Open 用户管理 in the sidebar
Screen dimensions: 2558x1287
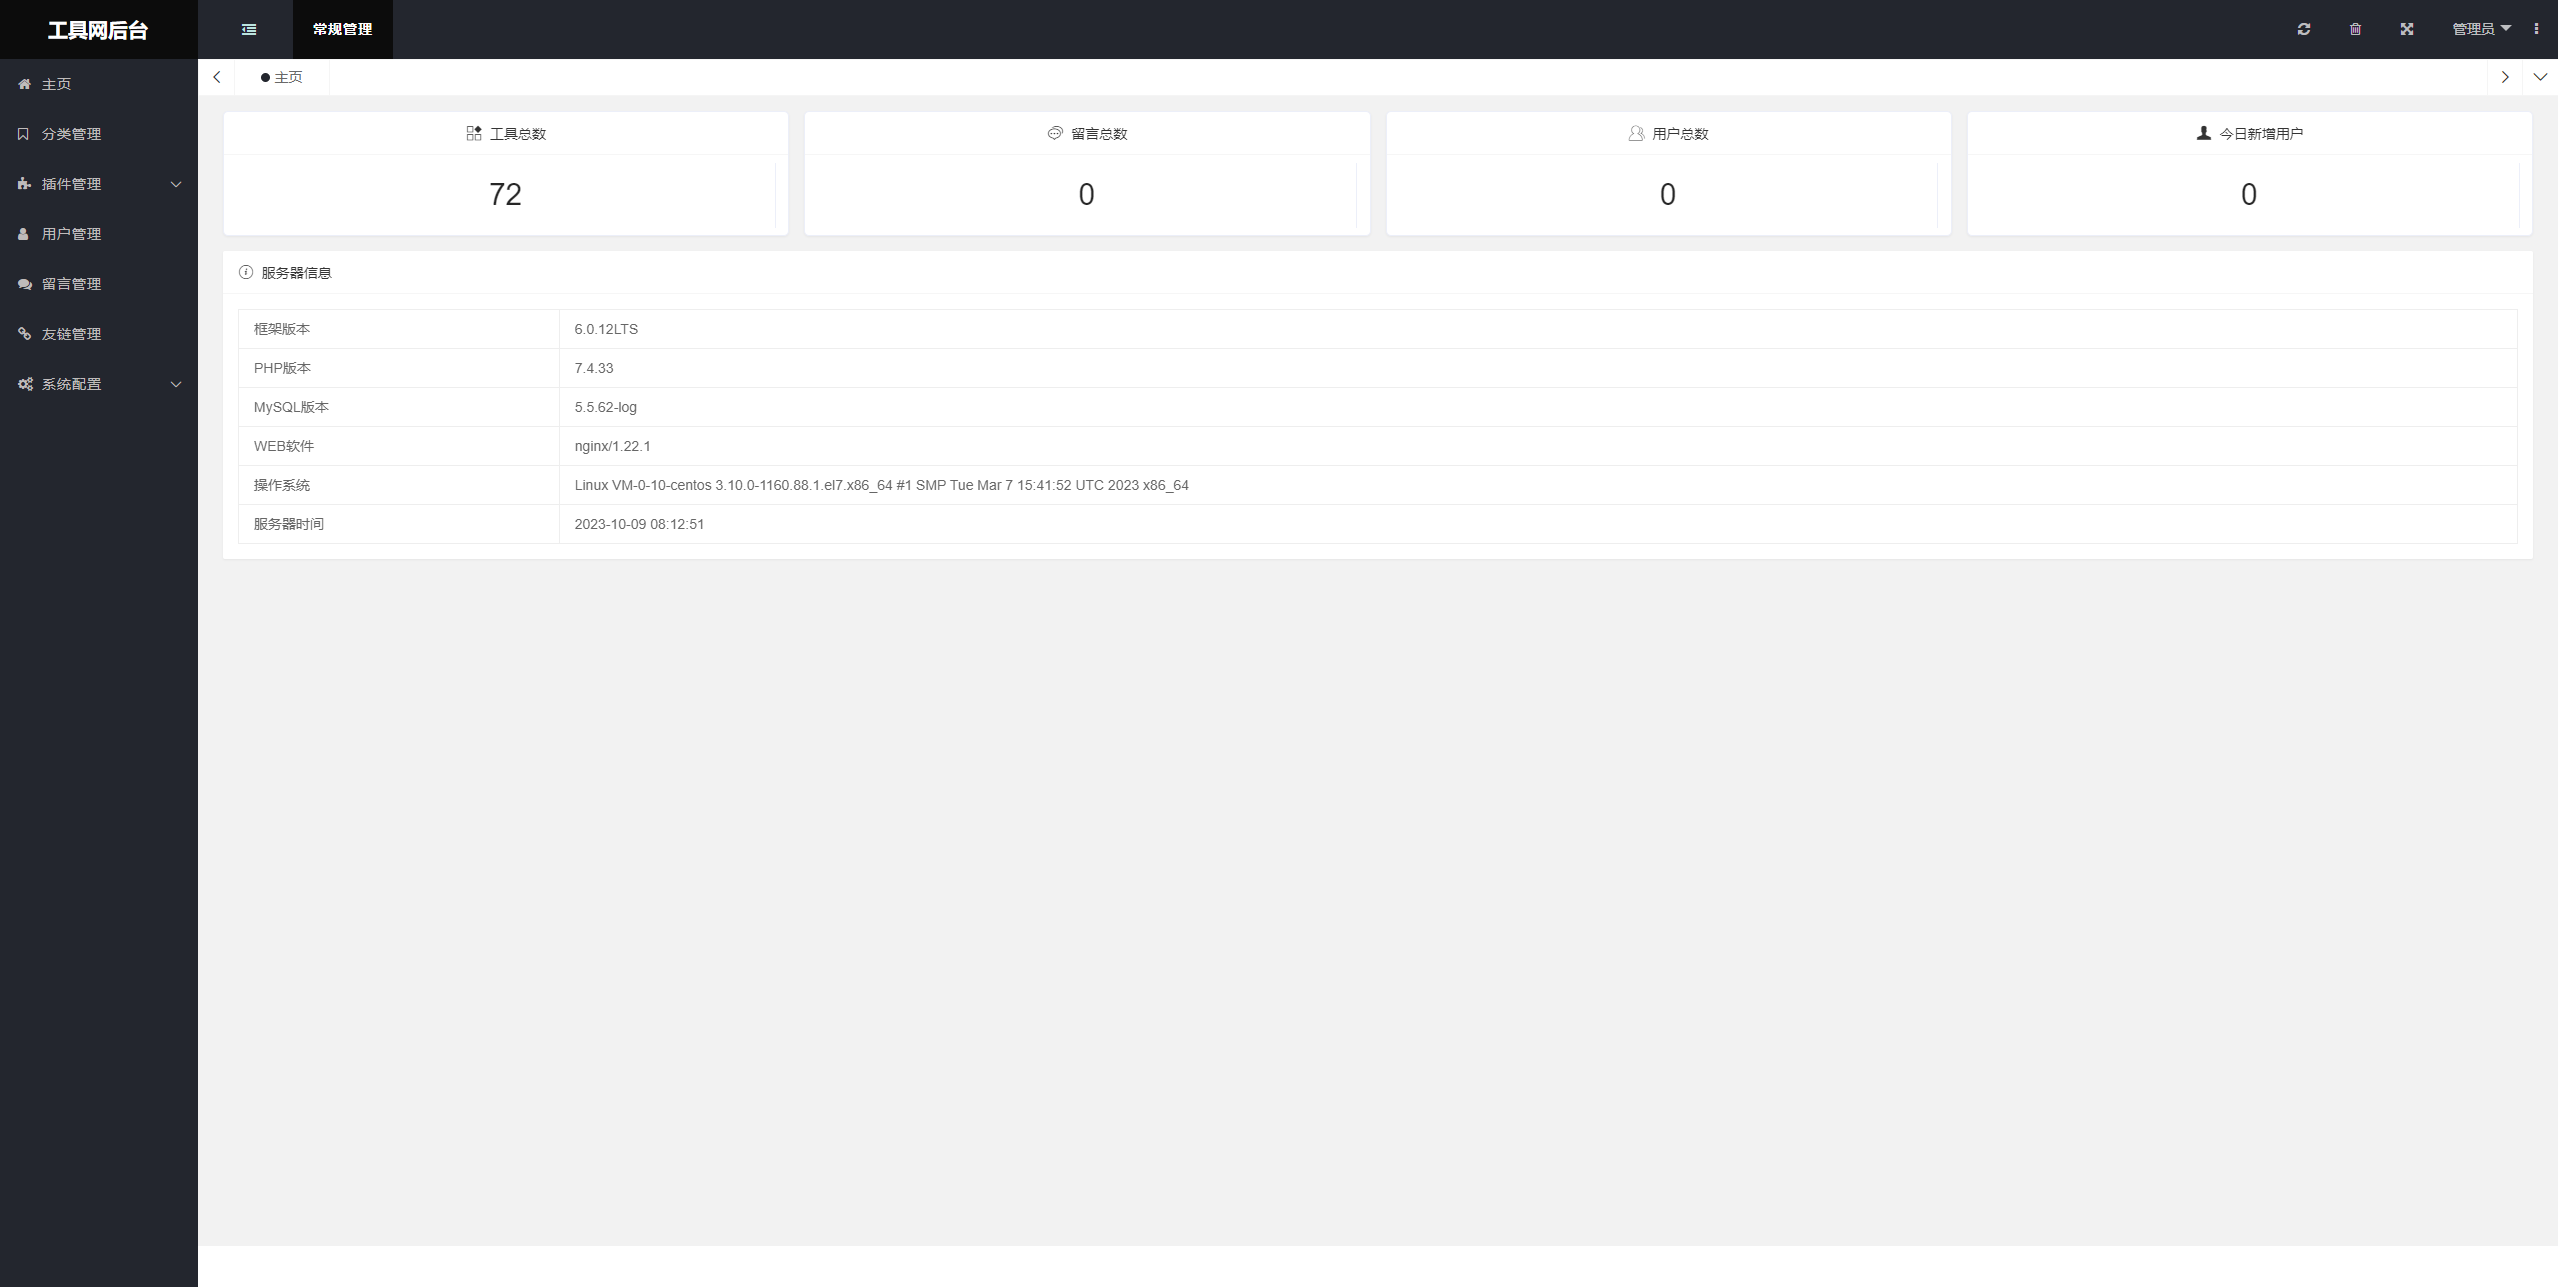click(99, 234)
